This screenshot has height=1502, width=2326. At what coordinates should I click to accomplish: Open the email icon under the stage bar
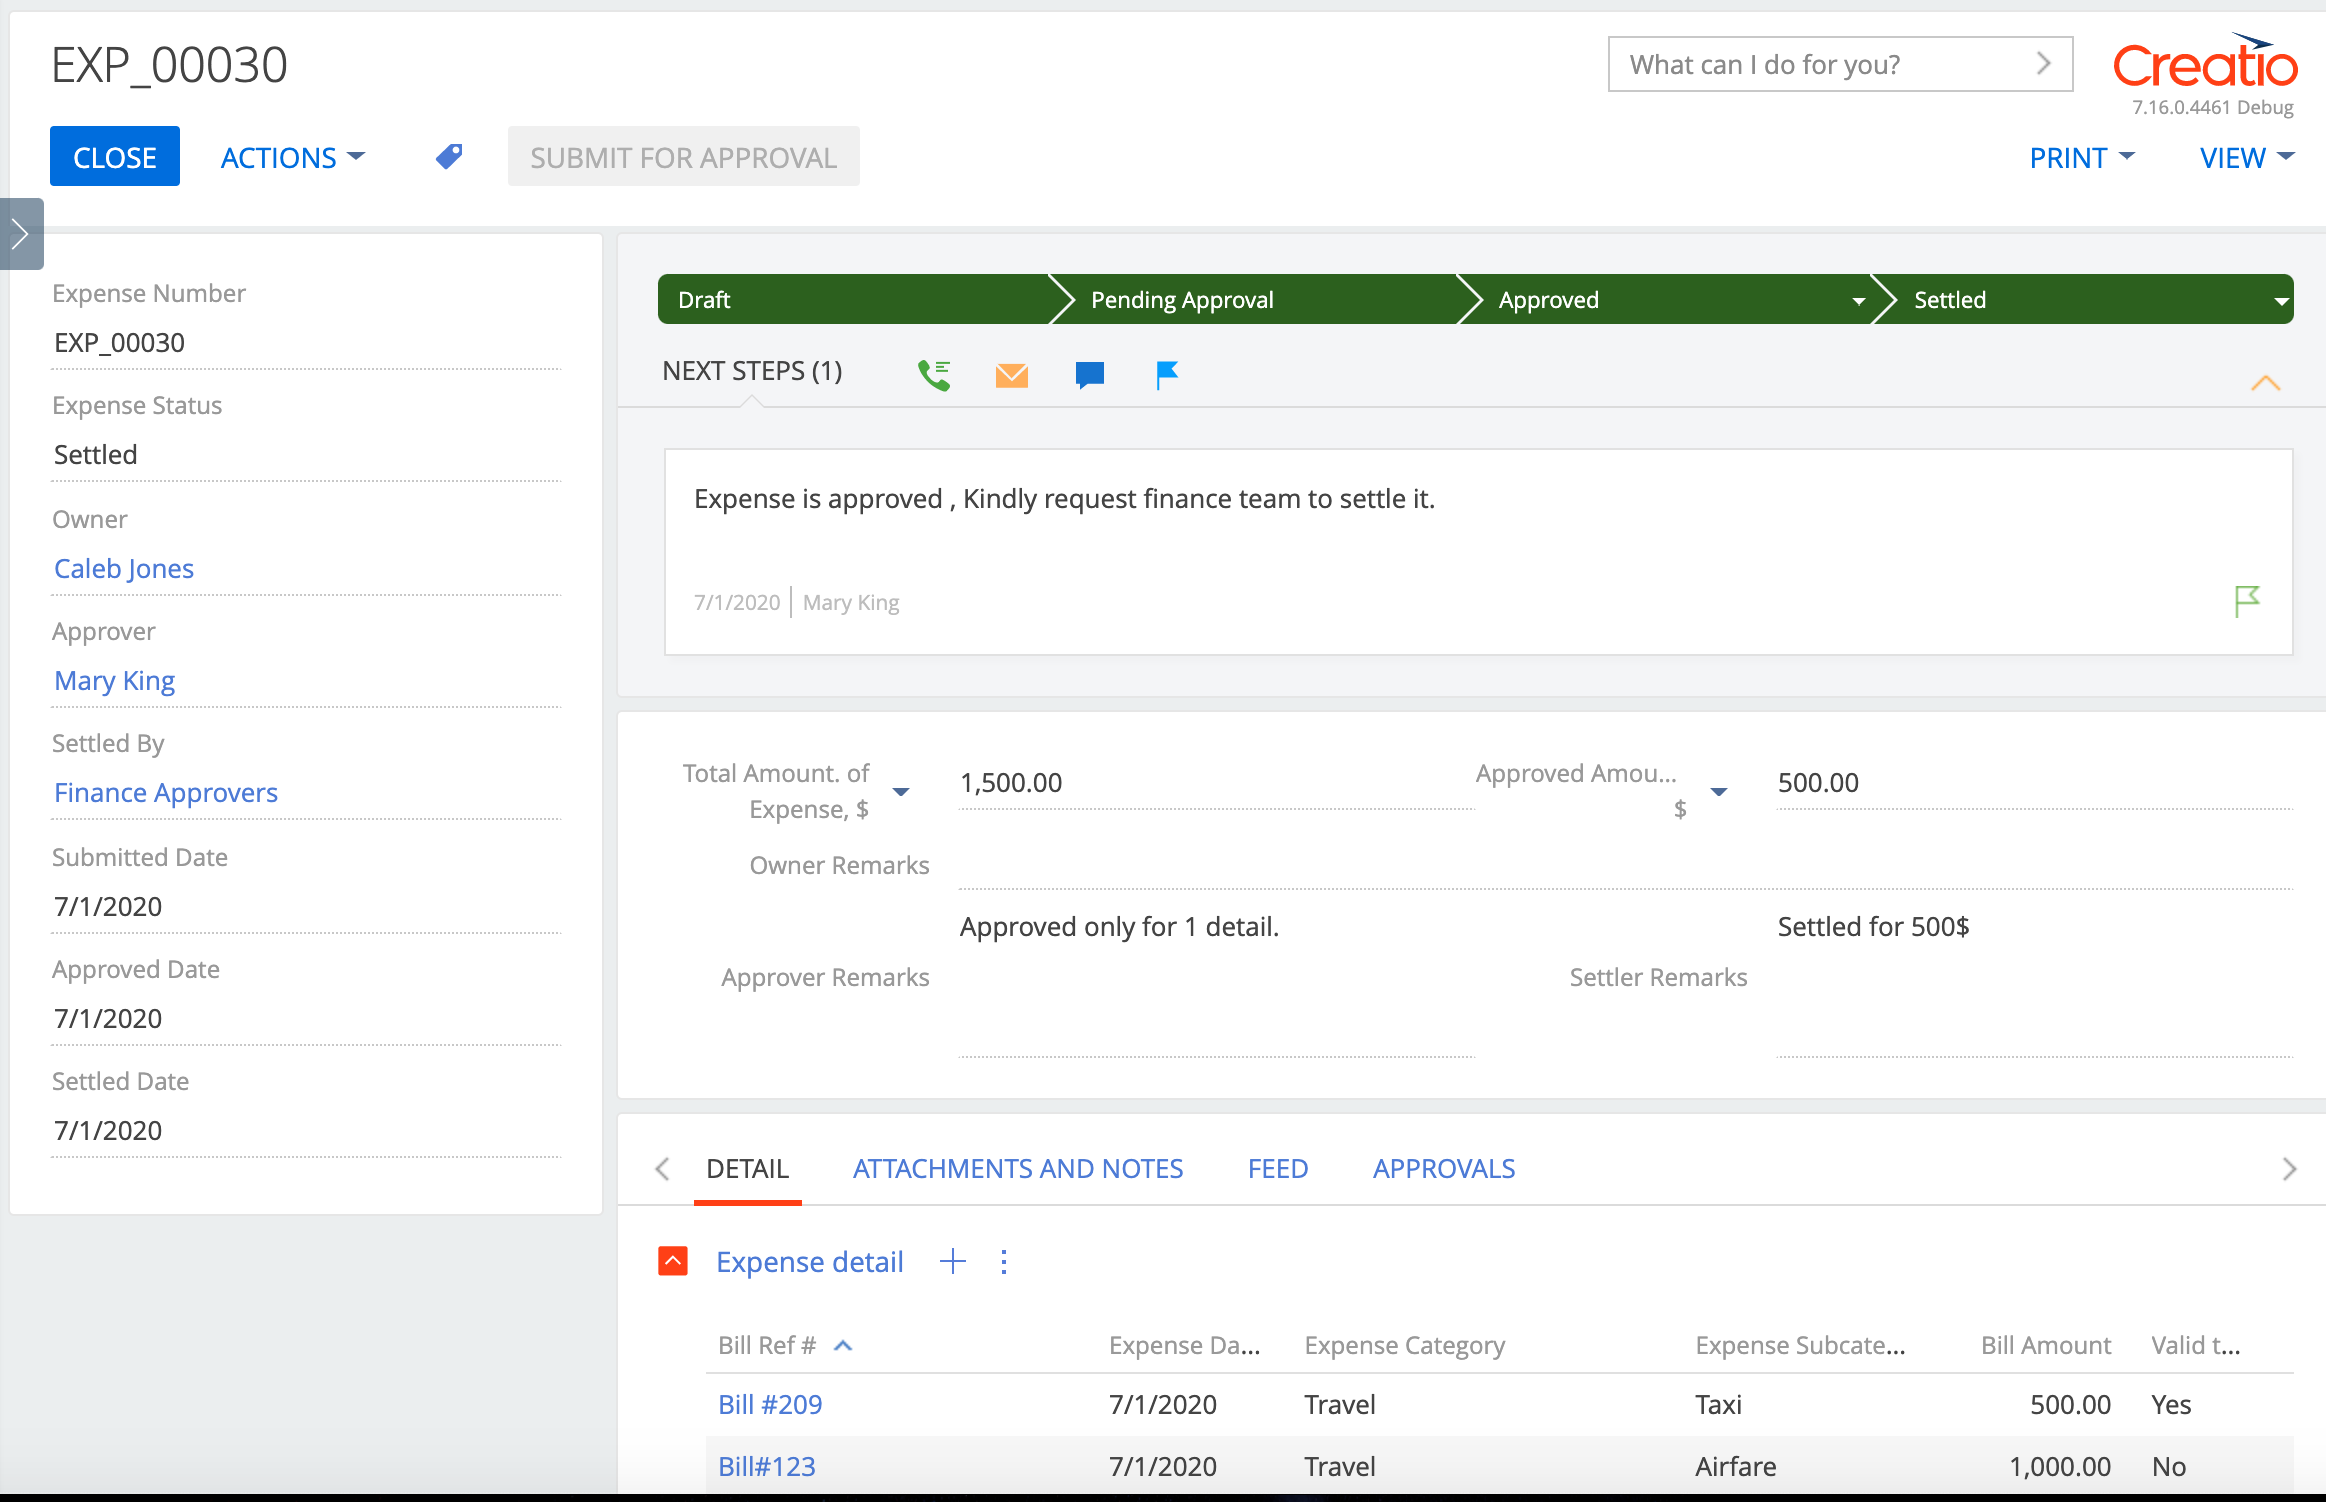[1010, 375]
